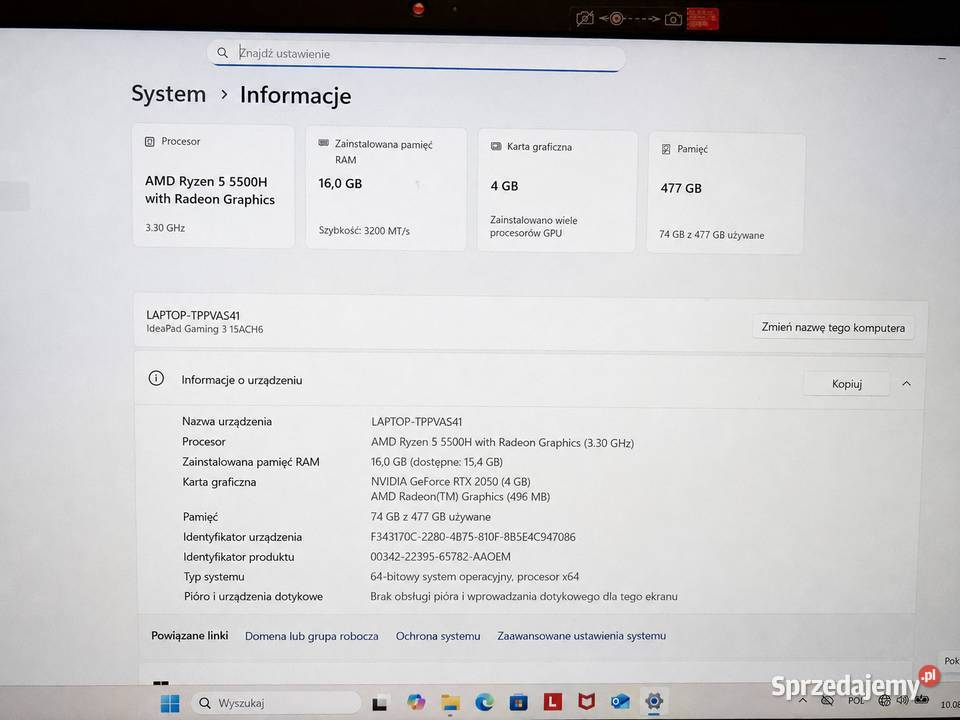Image resolution: width=960 pixels, height=720 pixels.
Task: Open Microsoft Store from taskbar
Action: point(518,702)
